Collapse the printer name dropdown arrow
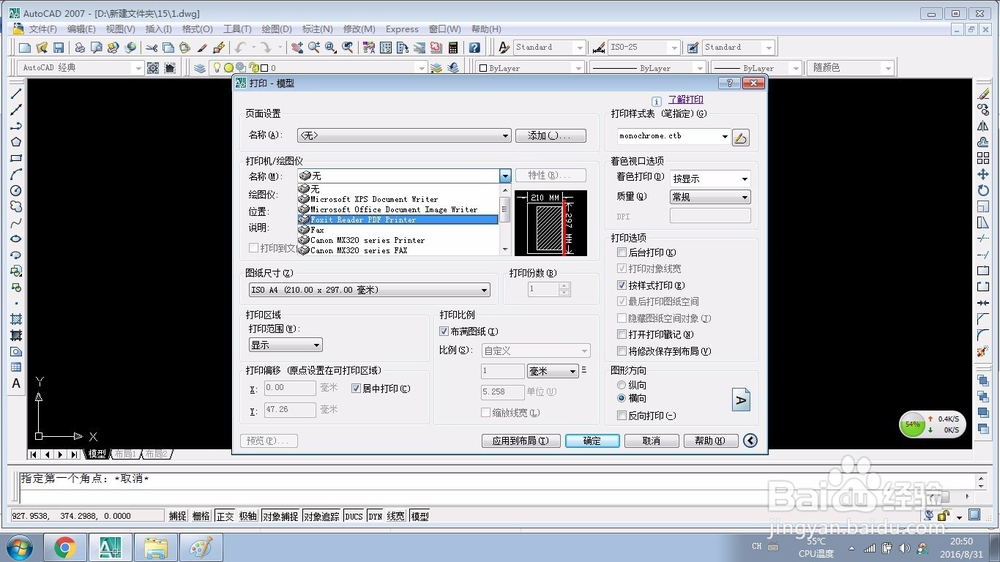1000x562 pixels. click(x=504, y=175)
